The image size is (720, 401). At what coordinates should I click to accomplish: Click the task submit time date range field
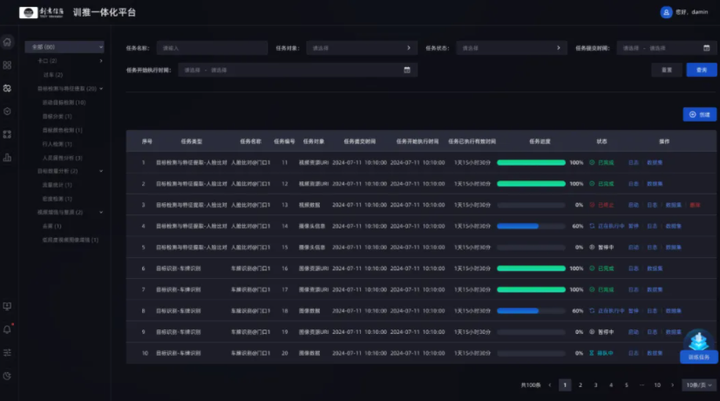pyautogui.click(x=666, y=48)
